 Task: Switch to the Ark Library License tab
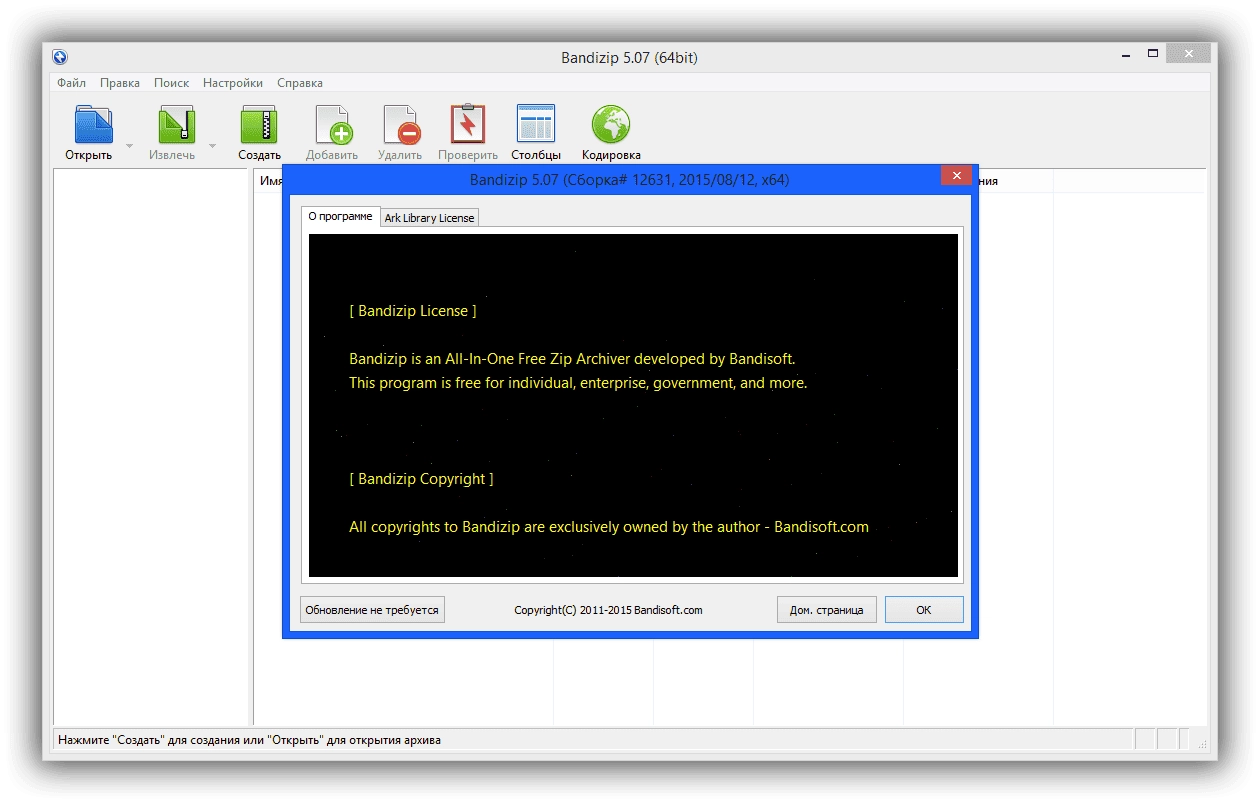[x=429, y=217]
